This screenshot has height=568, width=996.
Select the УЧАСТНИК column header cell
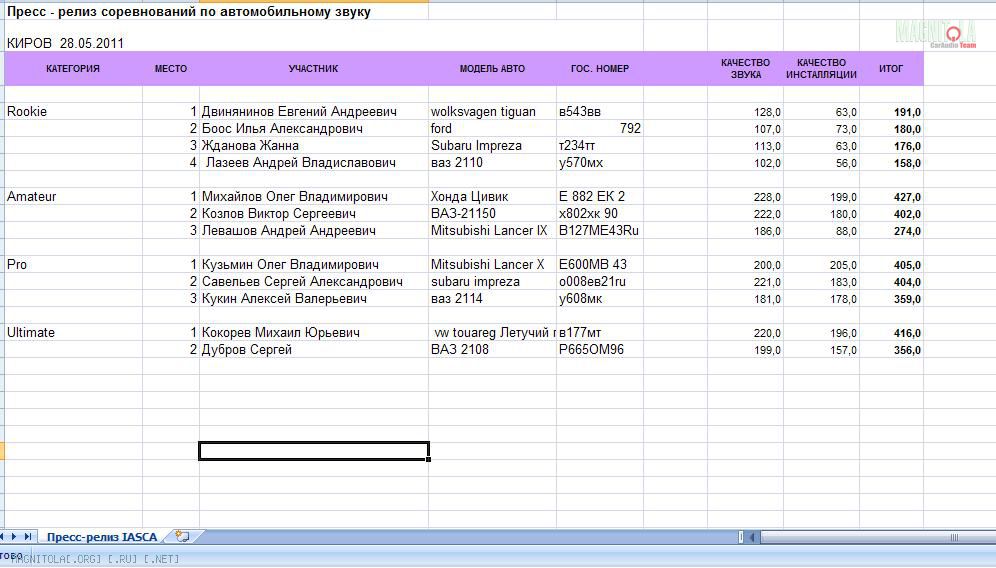(313, 69)
